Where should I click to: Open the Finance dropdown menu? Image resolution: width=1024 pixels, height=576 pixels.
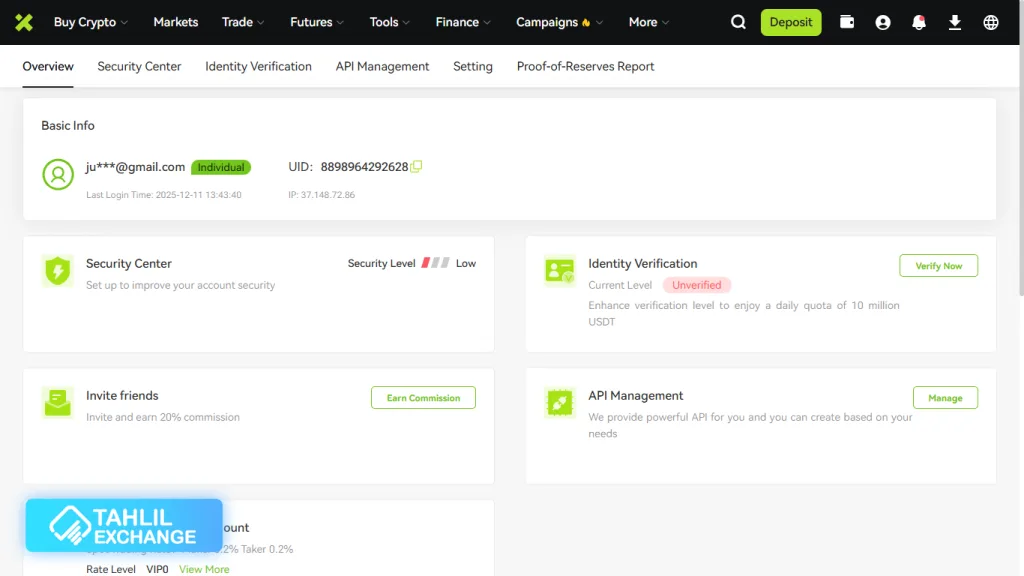coord(463,22)
